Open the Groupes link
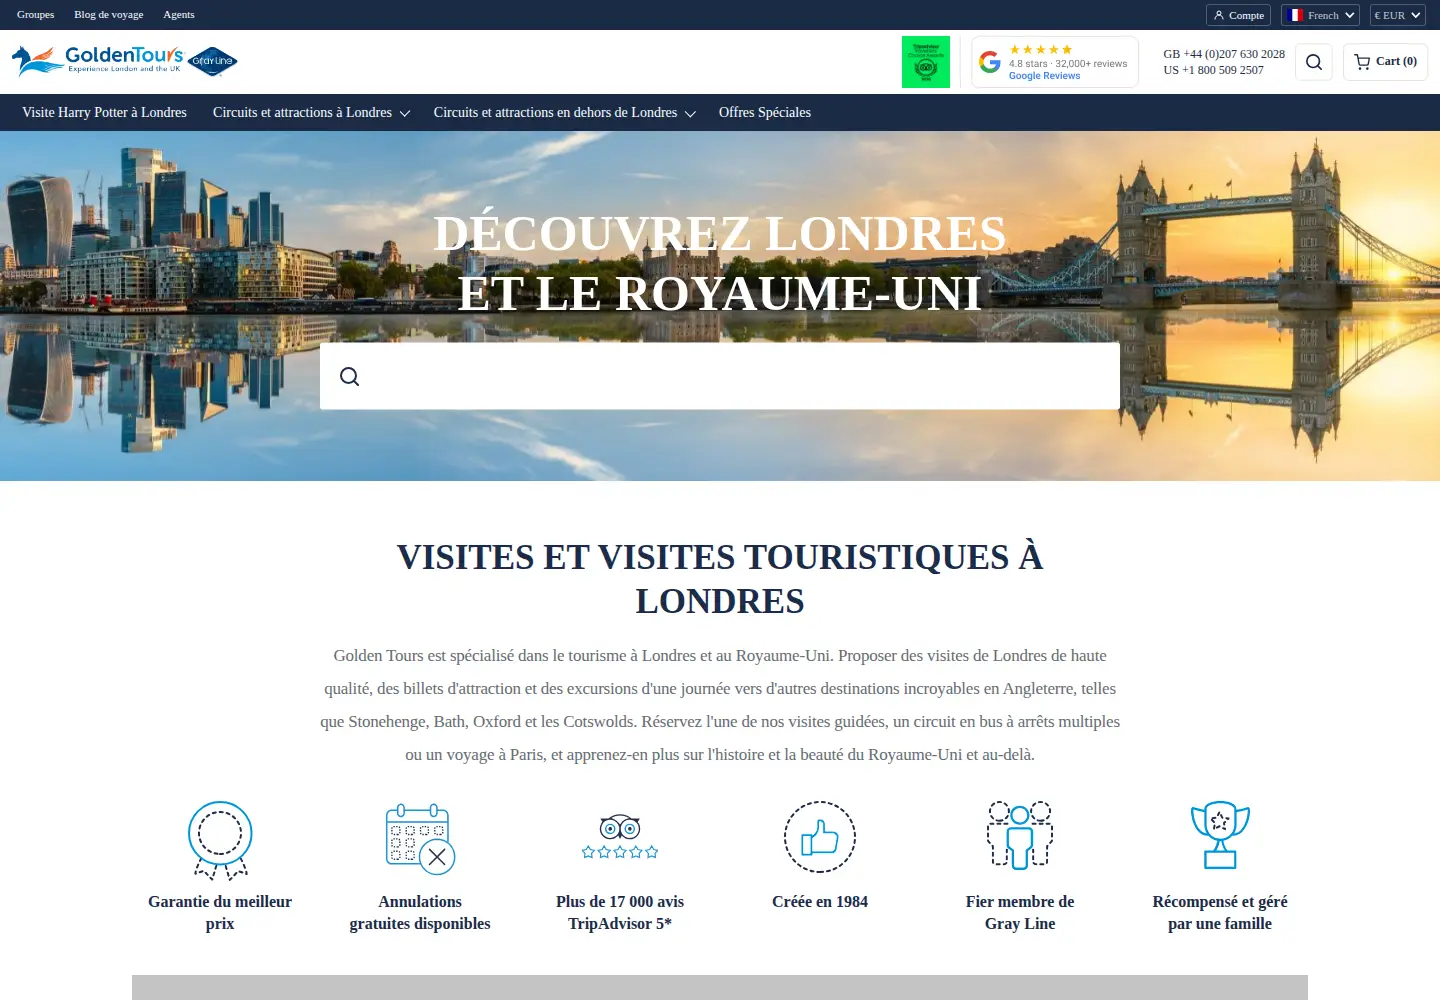 35,14
